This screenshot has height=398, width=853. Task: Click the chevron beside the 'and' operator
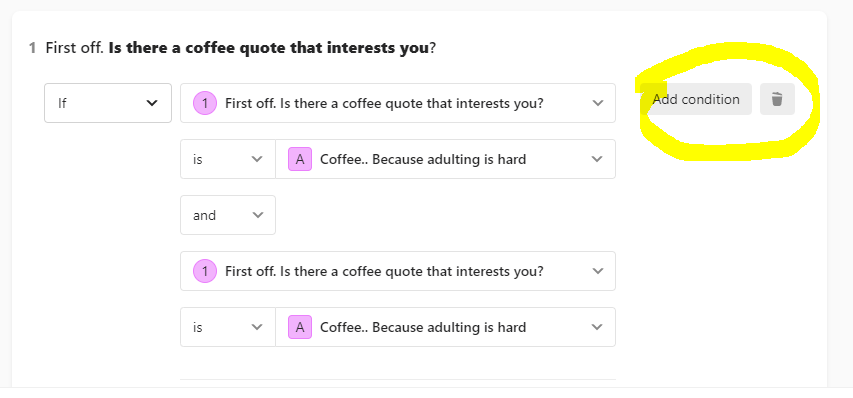[258, 215]
